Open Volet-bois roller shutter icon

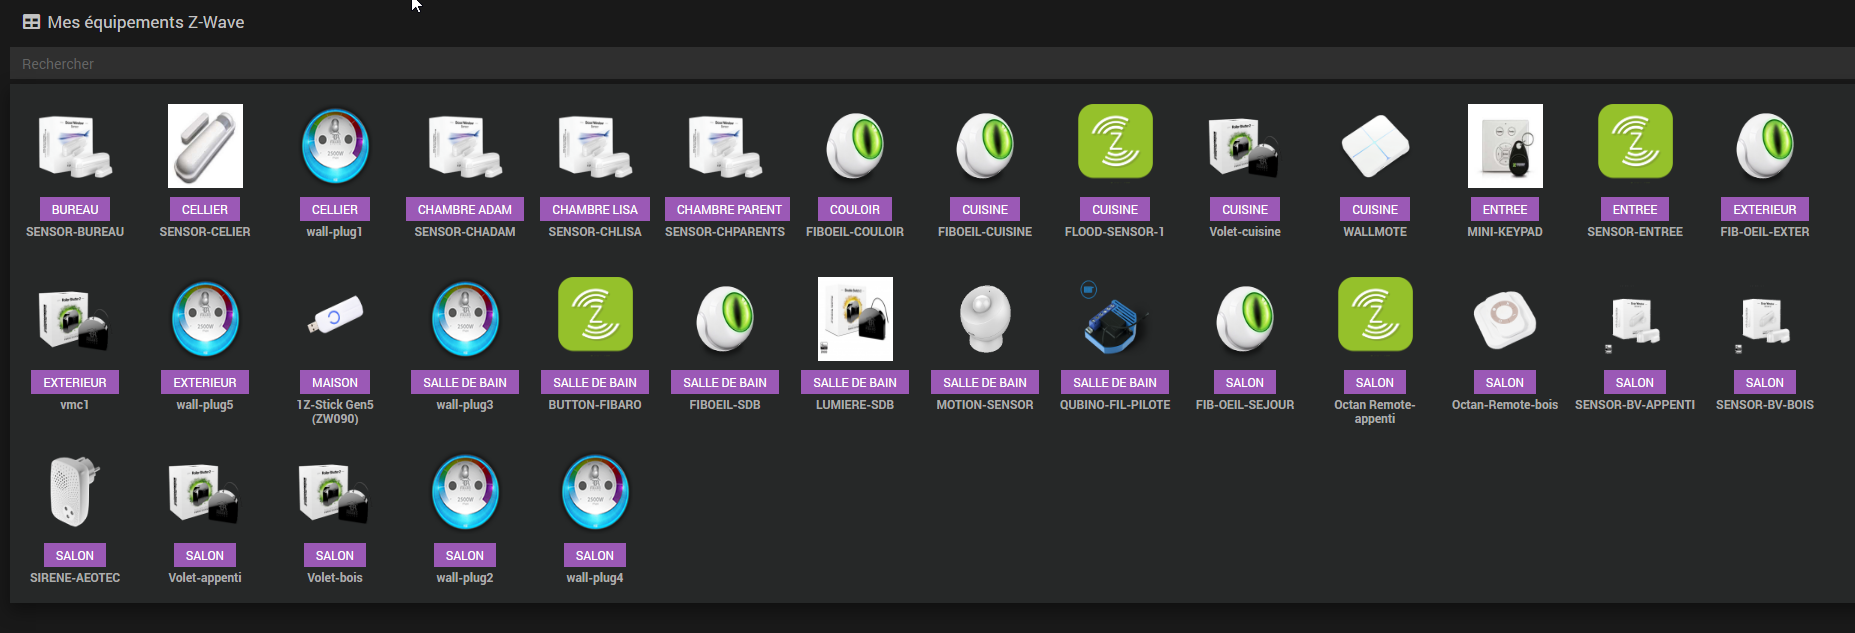click(x=335, y=492)
